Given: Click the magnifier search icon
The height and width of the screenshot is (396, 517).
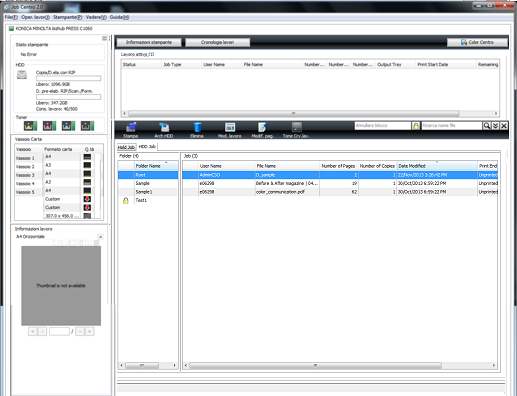Looking at the screenshot, I should (487, 126).
